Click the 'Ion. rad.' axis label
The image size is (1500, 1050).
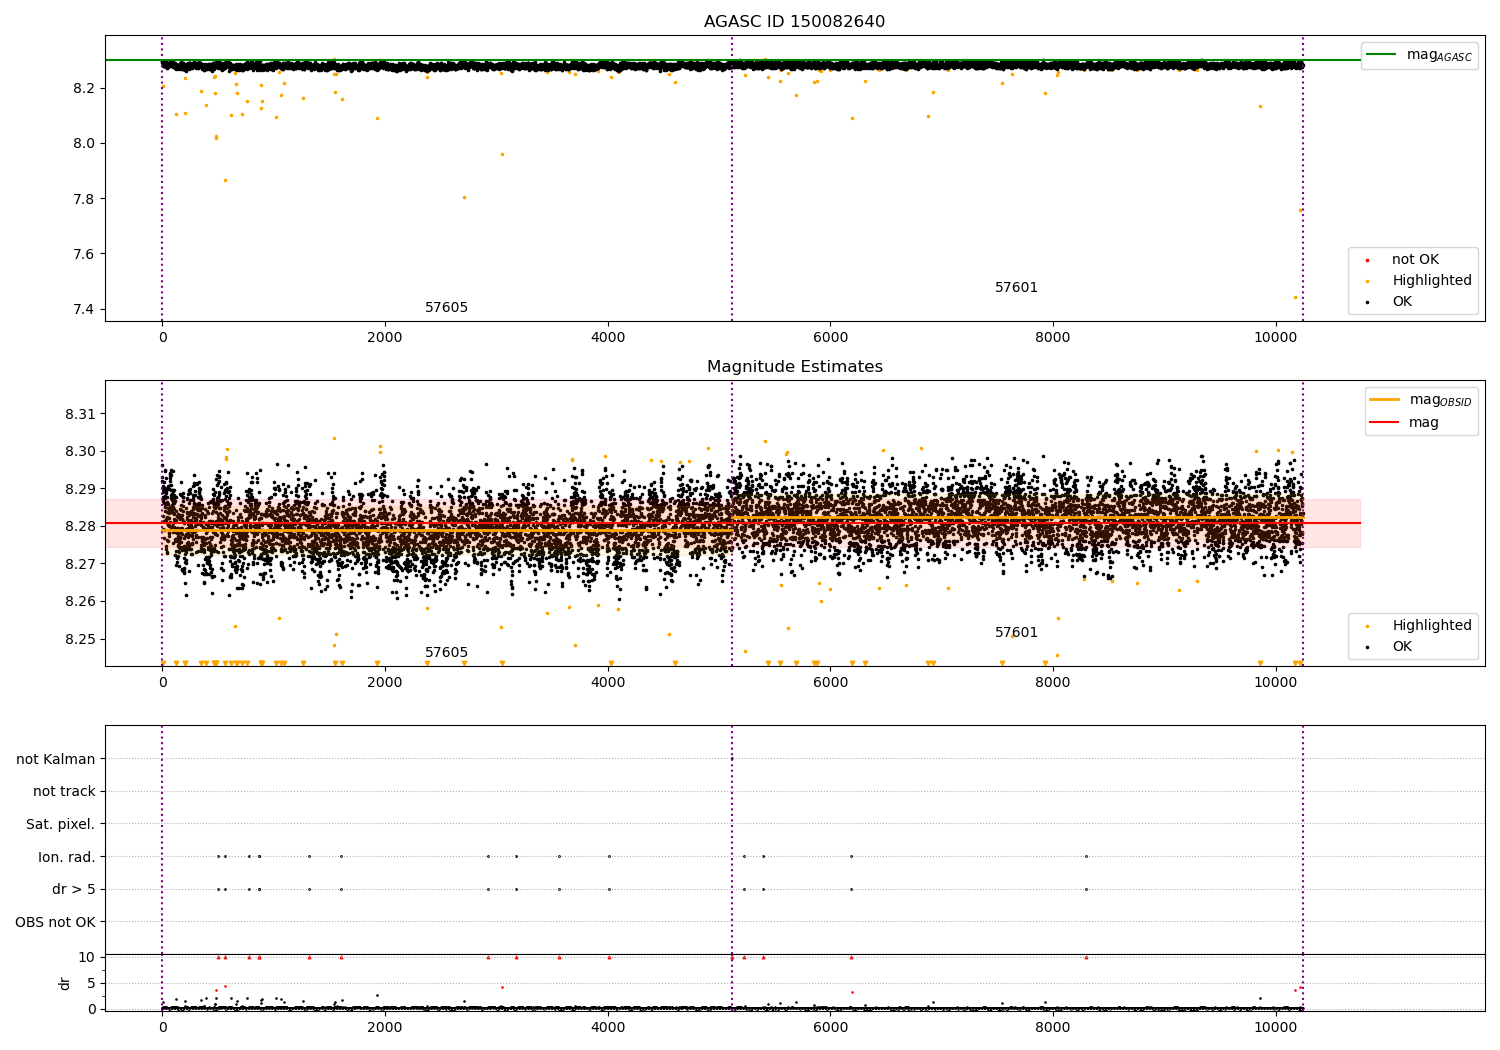(x=67, y=857)
